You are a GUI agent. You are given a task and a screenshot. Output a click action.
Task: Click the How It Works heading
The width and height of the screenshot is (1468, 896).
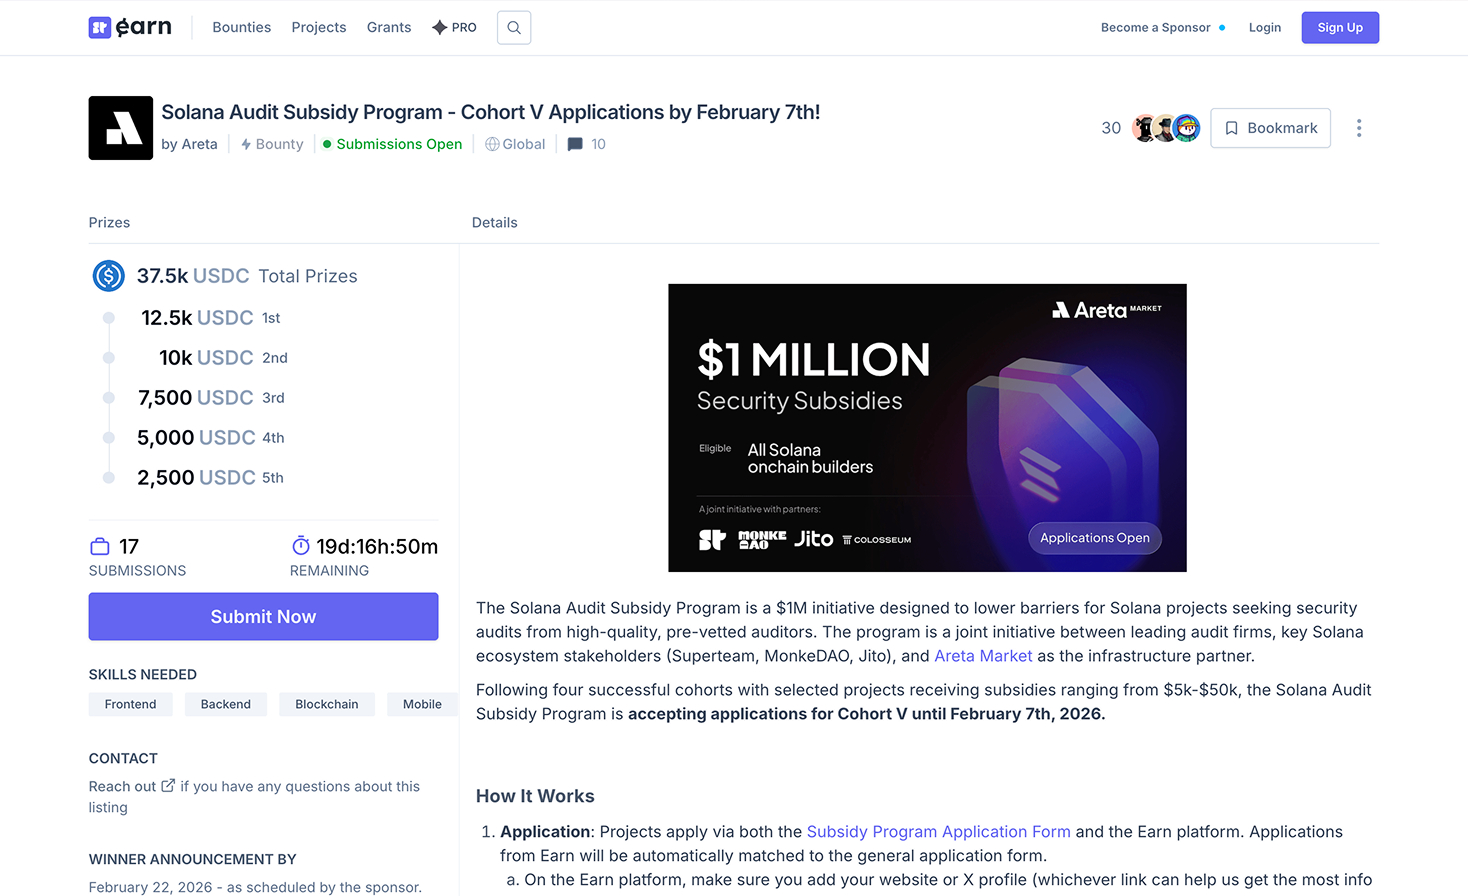(535, 796)
